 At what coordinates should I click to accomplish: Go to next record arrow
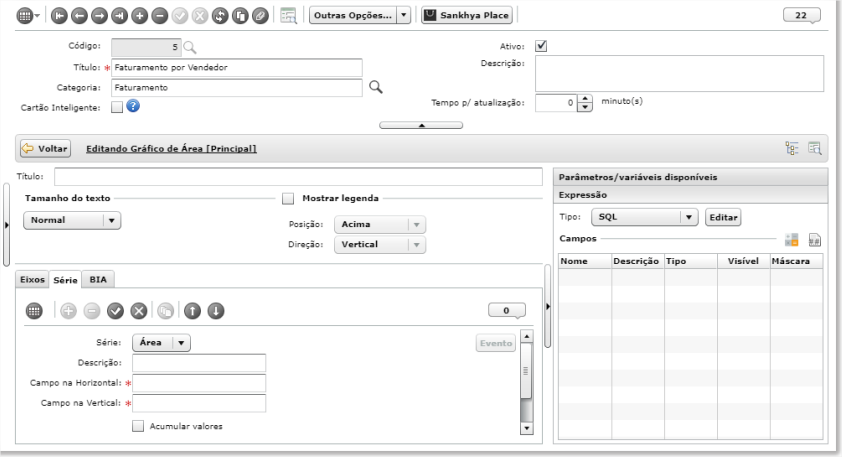coord(99,16)
